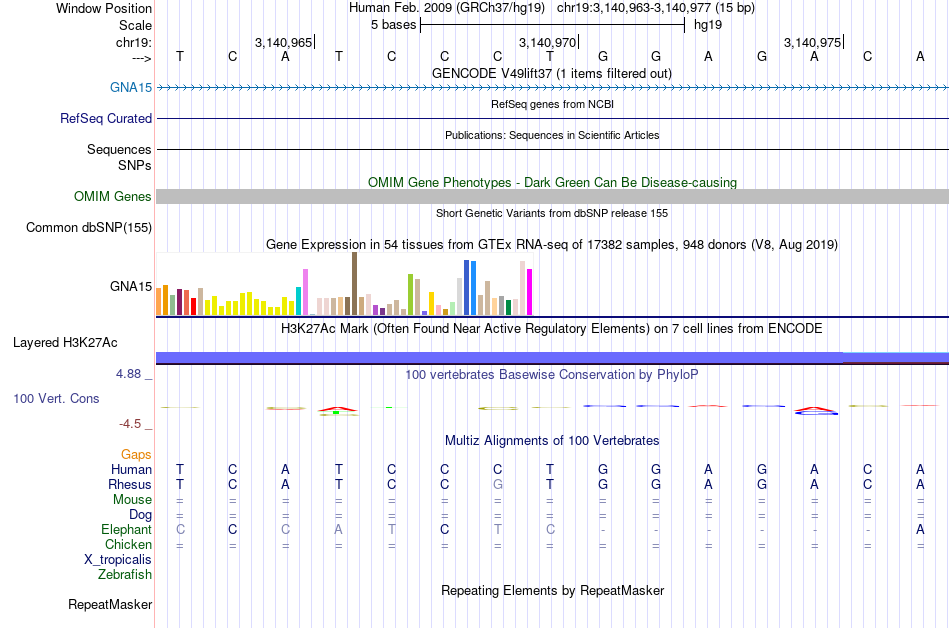Click the gray mismatched G in Rhesus row
This screenshot has width=950, height=628.
(x=497, y=484)
